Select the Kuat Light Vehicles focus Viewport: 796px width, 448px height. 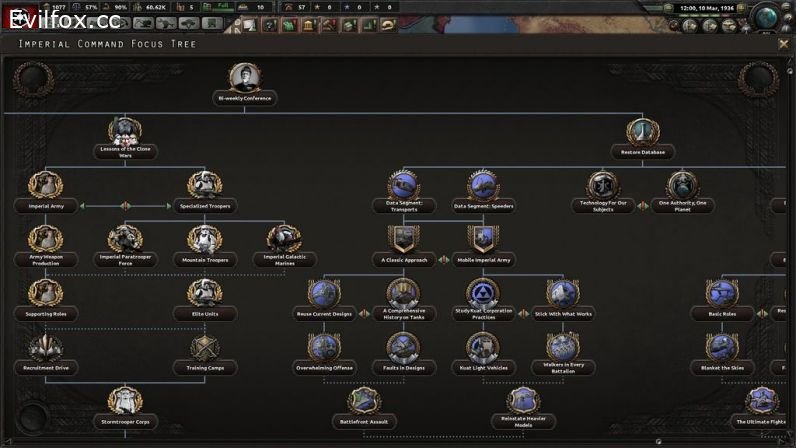tap(484, 348)
